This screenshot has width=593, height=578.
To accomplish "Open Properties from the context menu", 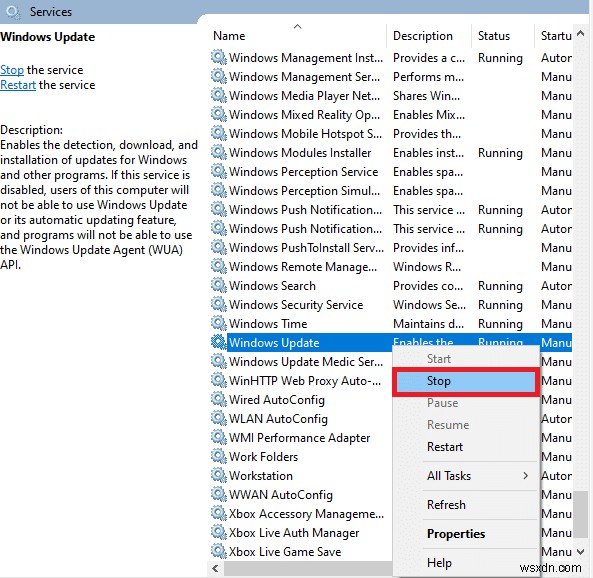I will [x=465, y=534].
